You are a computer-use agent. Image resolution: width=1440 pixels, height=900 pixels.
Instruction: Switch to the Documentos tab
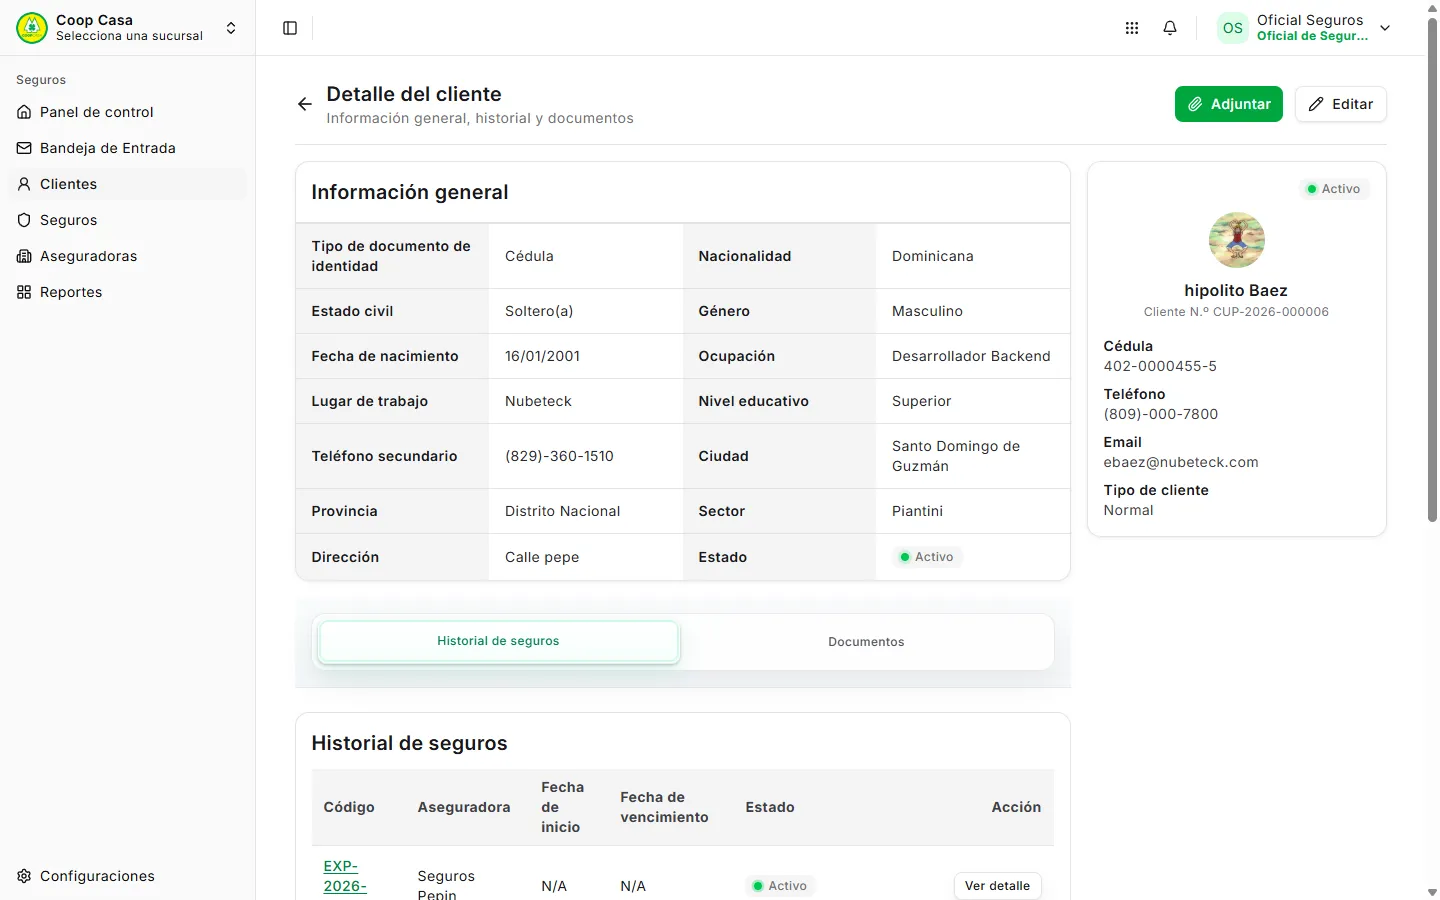[866, 642]
